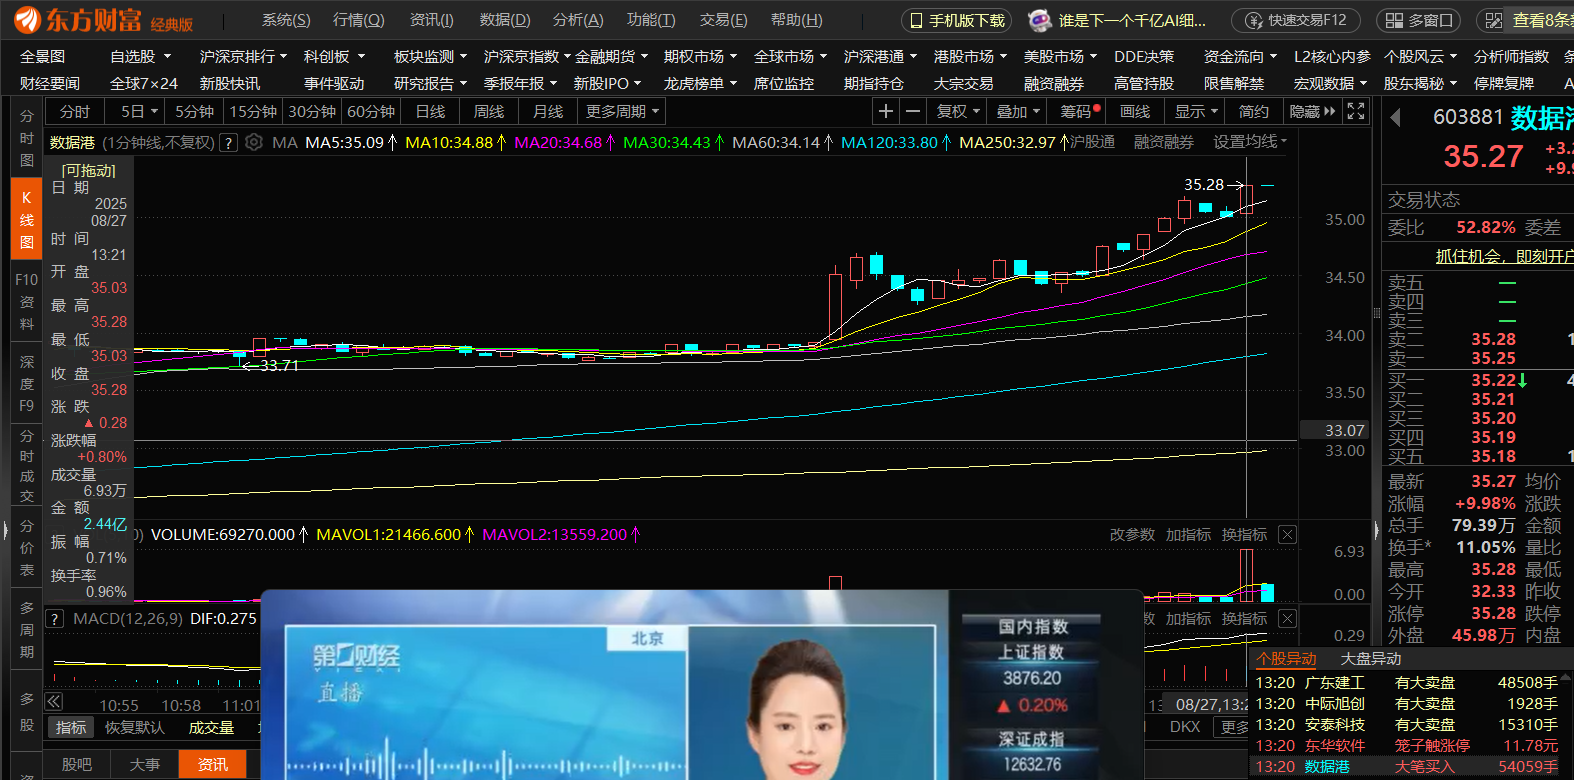Toggle the 指标 indicator button
The image size is (1574, 780).
pos(71,727)
